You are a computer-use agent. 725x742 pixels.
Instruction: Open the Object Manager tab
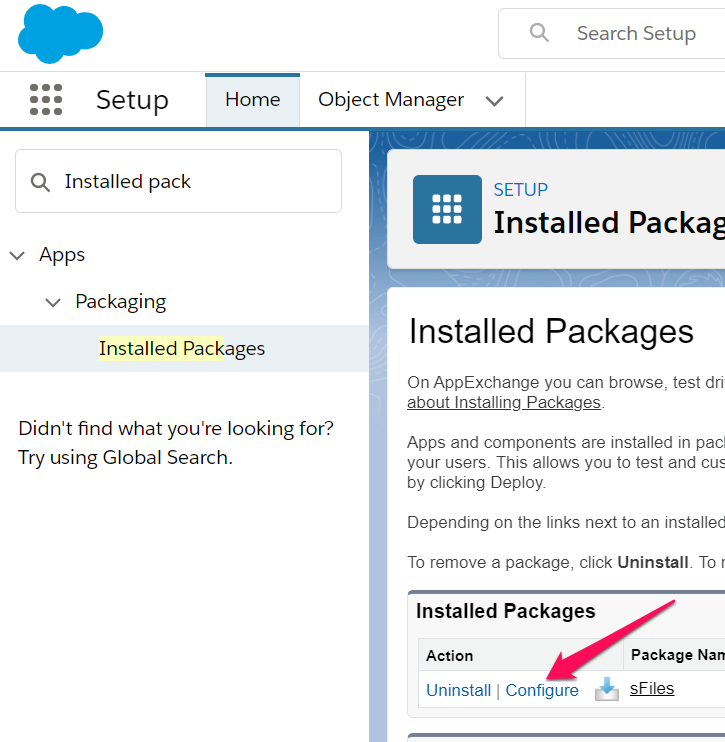coord(391,100)
